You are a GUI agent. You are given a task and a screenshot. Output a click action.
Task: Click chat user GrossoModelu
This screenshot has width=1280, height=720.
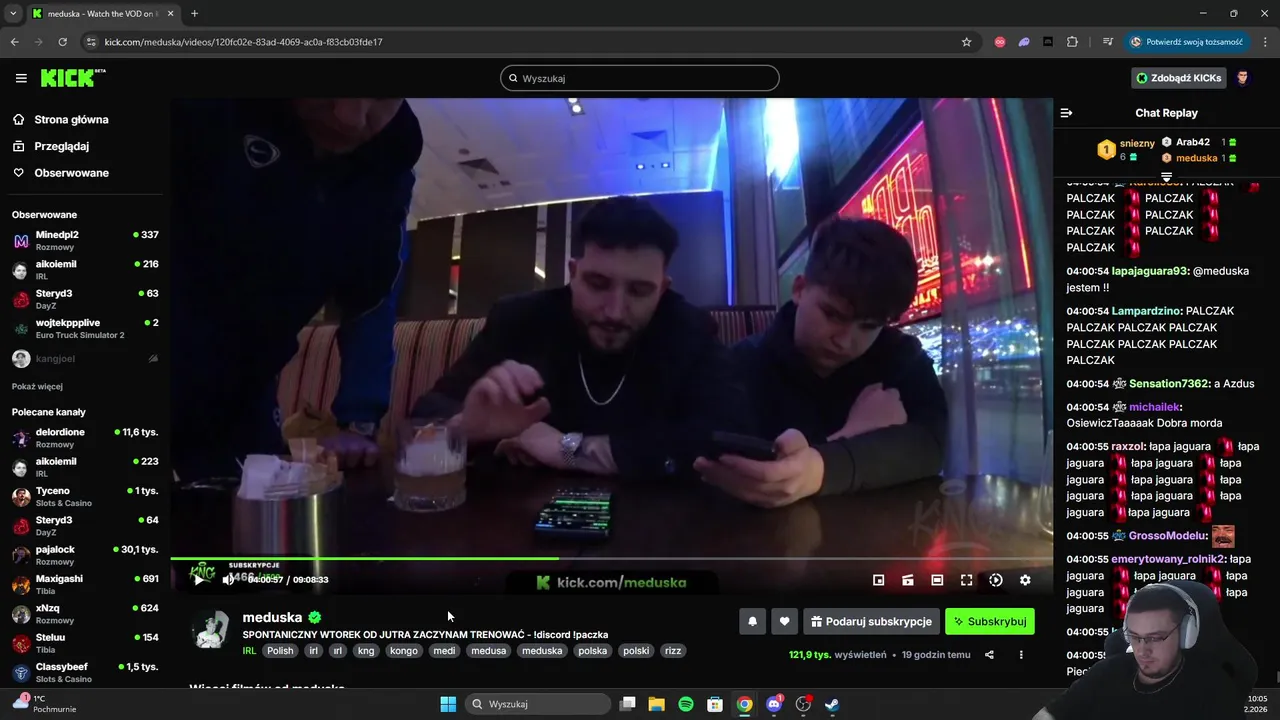click(1167, 536)
